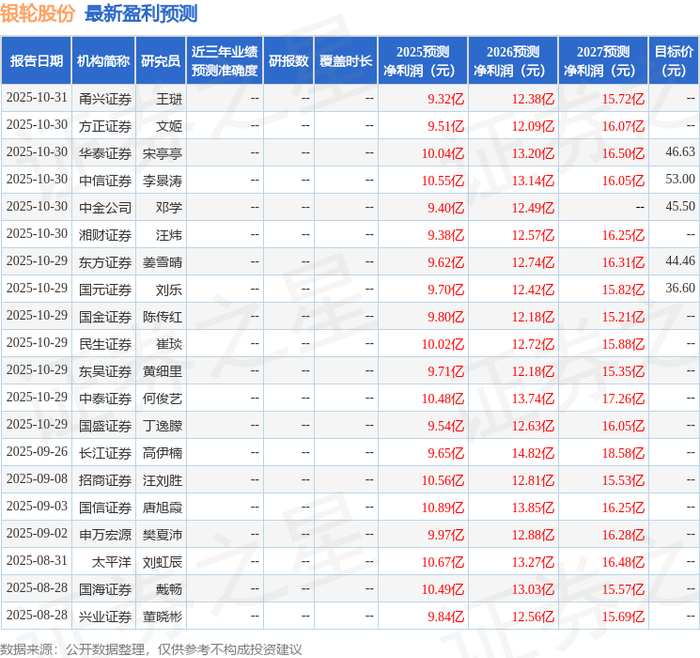
Task: Click the 2027预测净利润 column header
Action: pyautogui.click(x=603, y=61)
